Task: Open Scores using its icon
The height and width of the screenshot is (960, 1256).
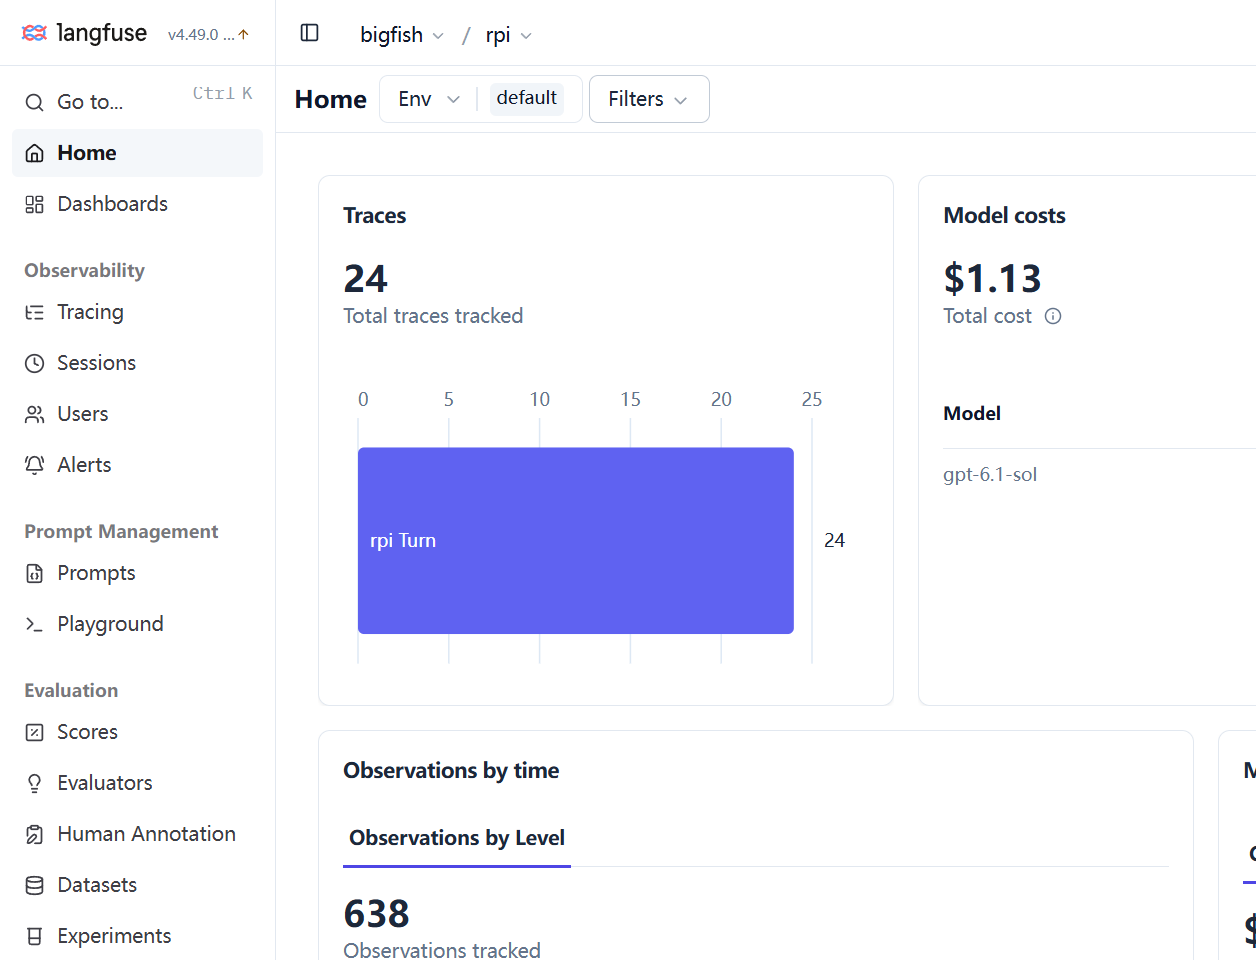Action: (35, 732)
